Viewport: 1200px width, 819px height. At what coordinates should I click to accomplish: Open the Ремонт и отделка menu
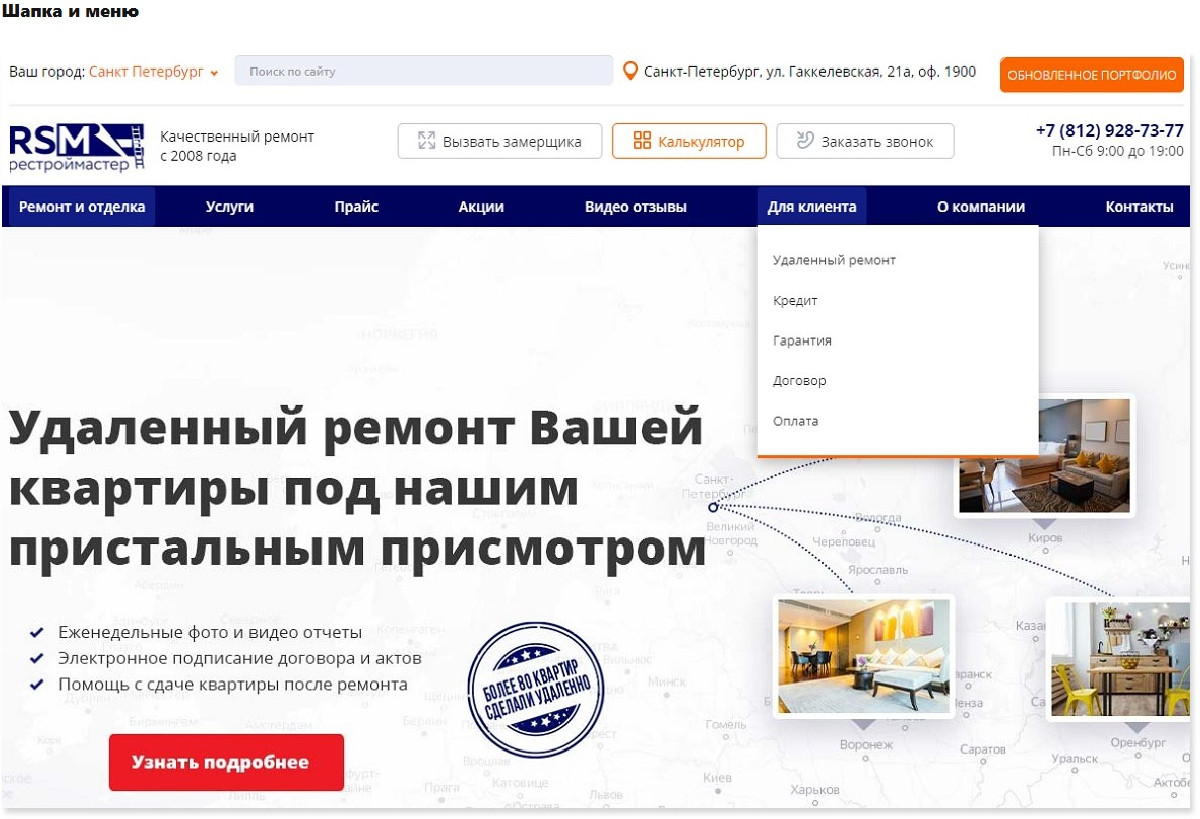click(82, 207)
